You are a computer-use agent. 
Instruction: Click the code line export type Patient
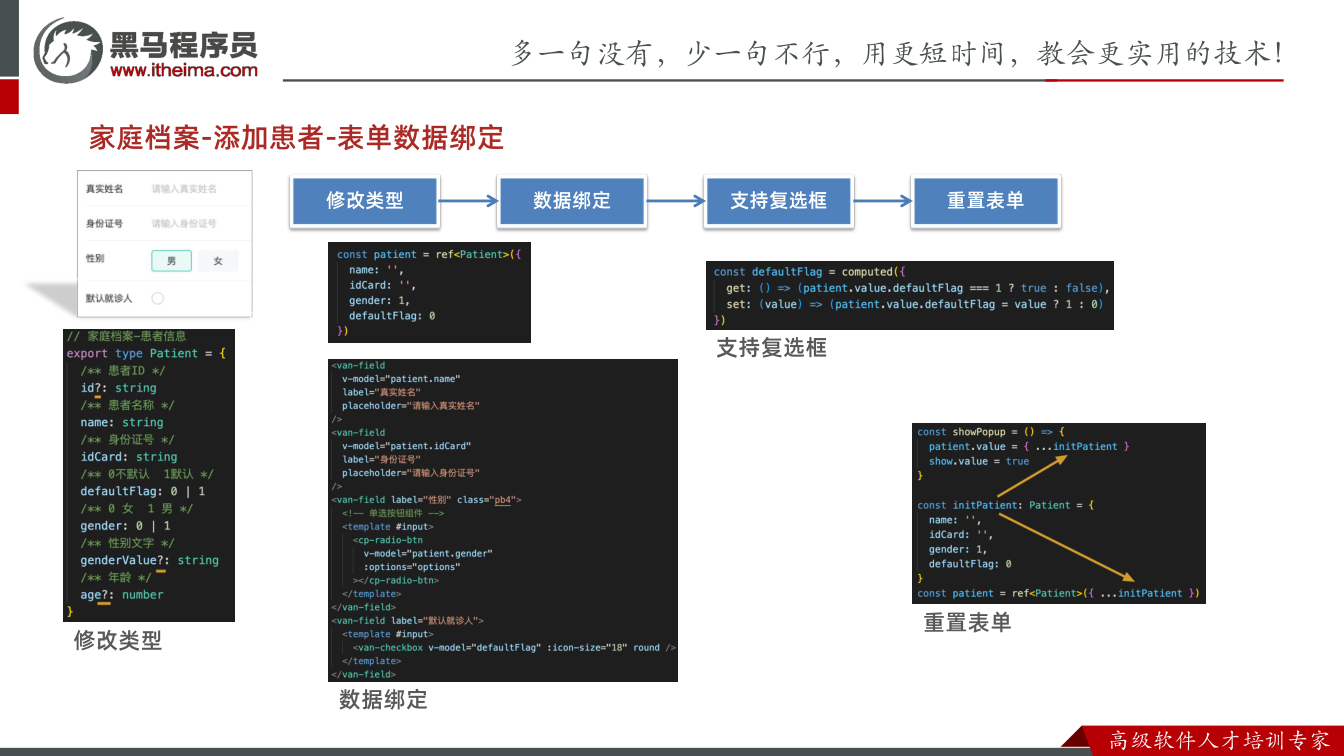147,353
